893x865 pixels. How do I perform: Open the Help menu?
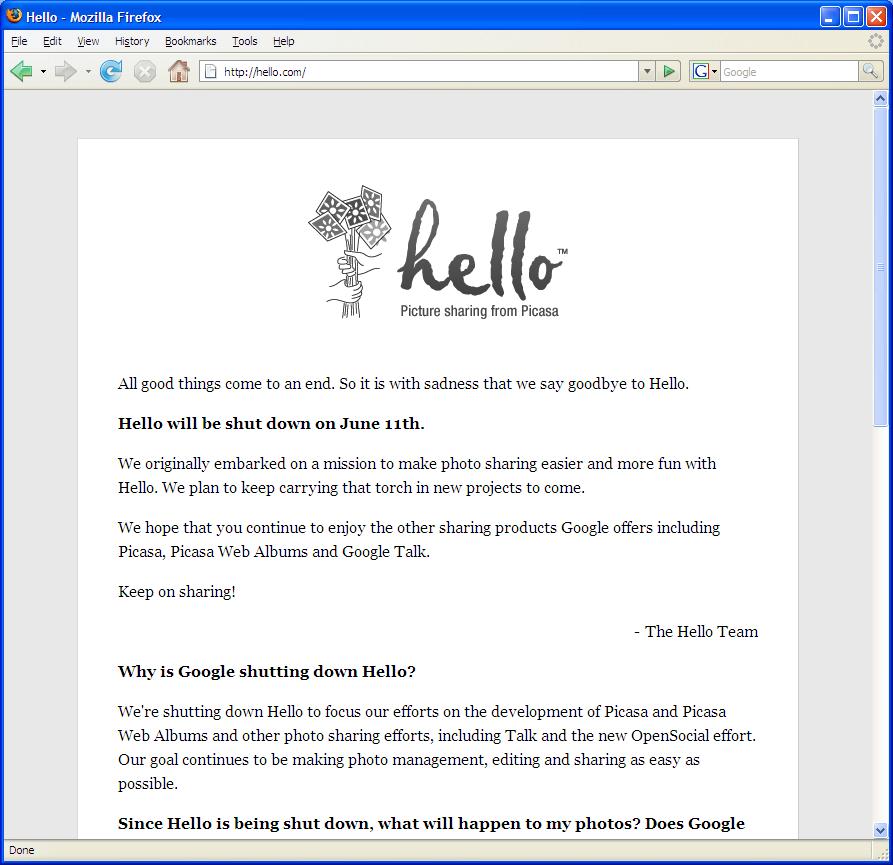[284, 41]
